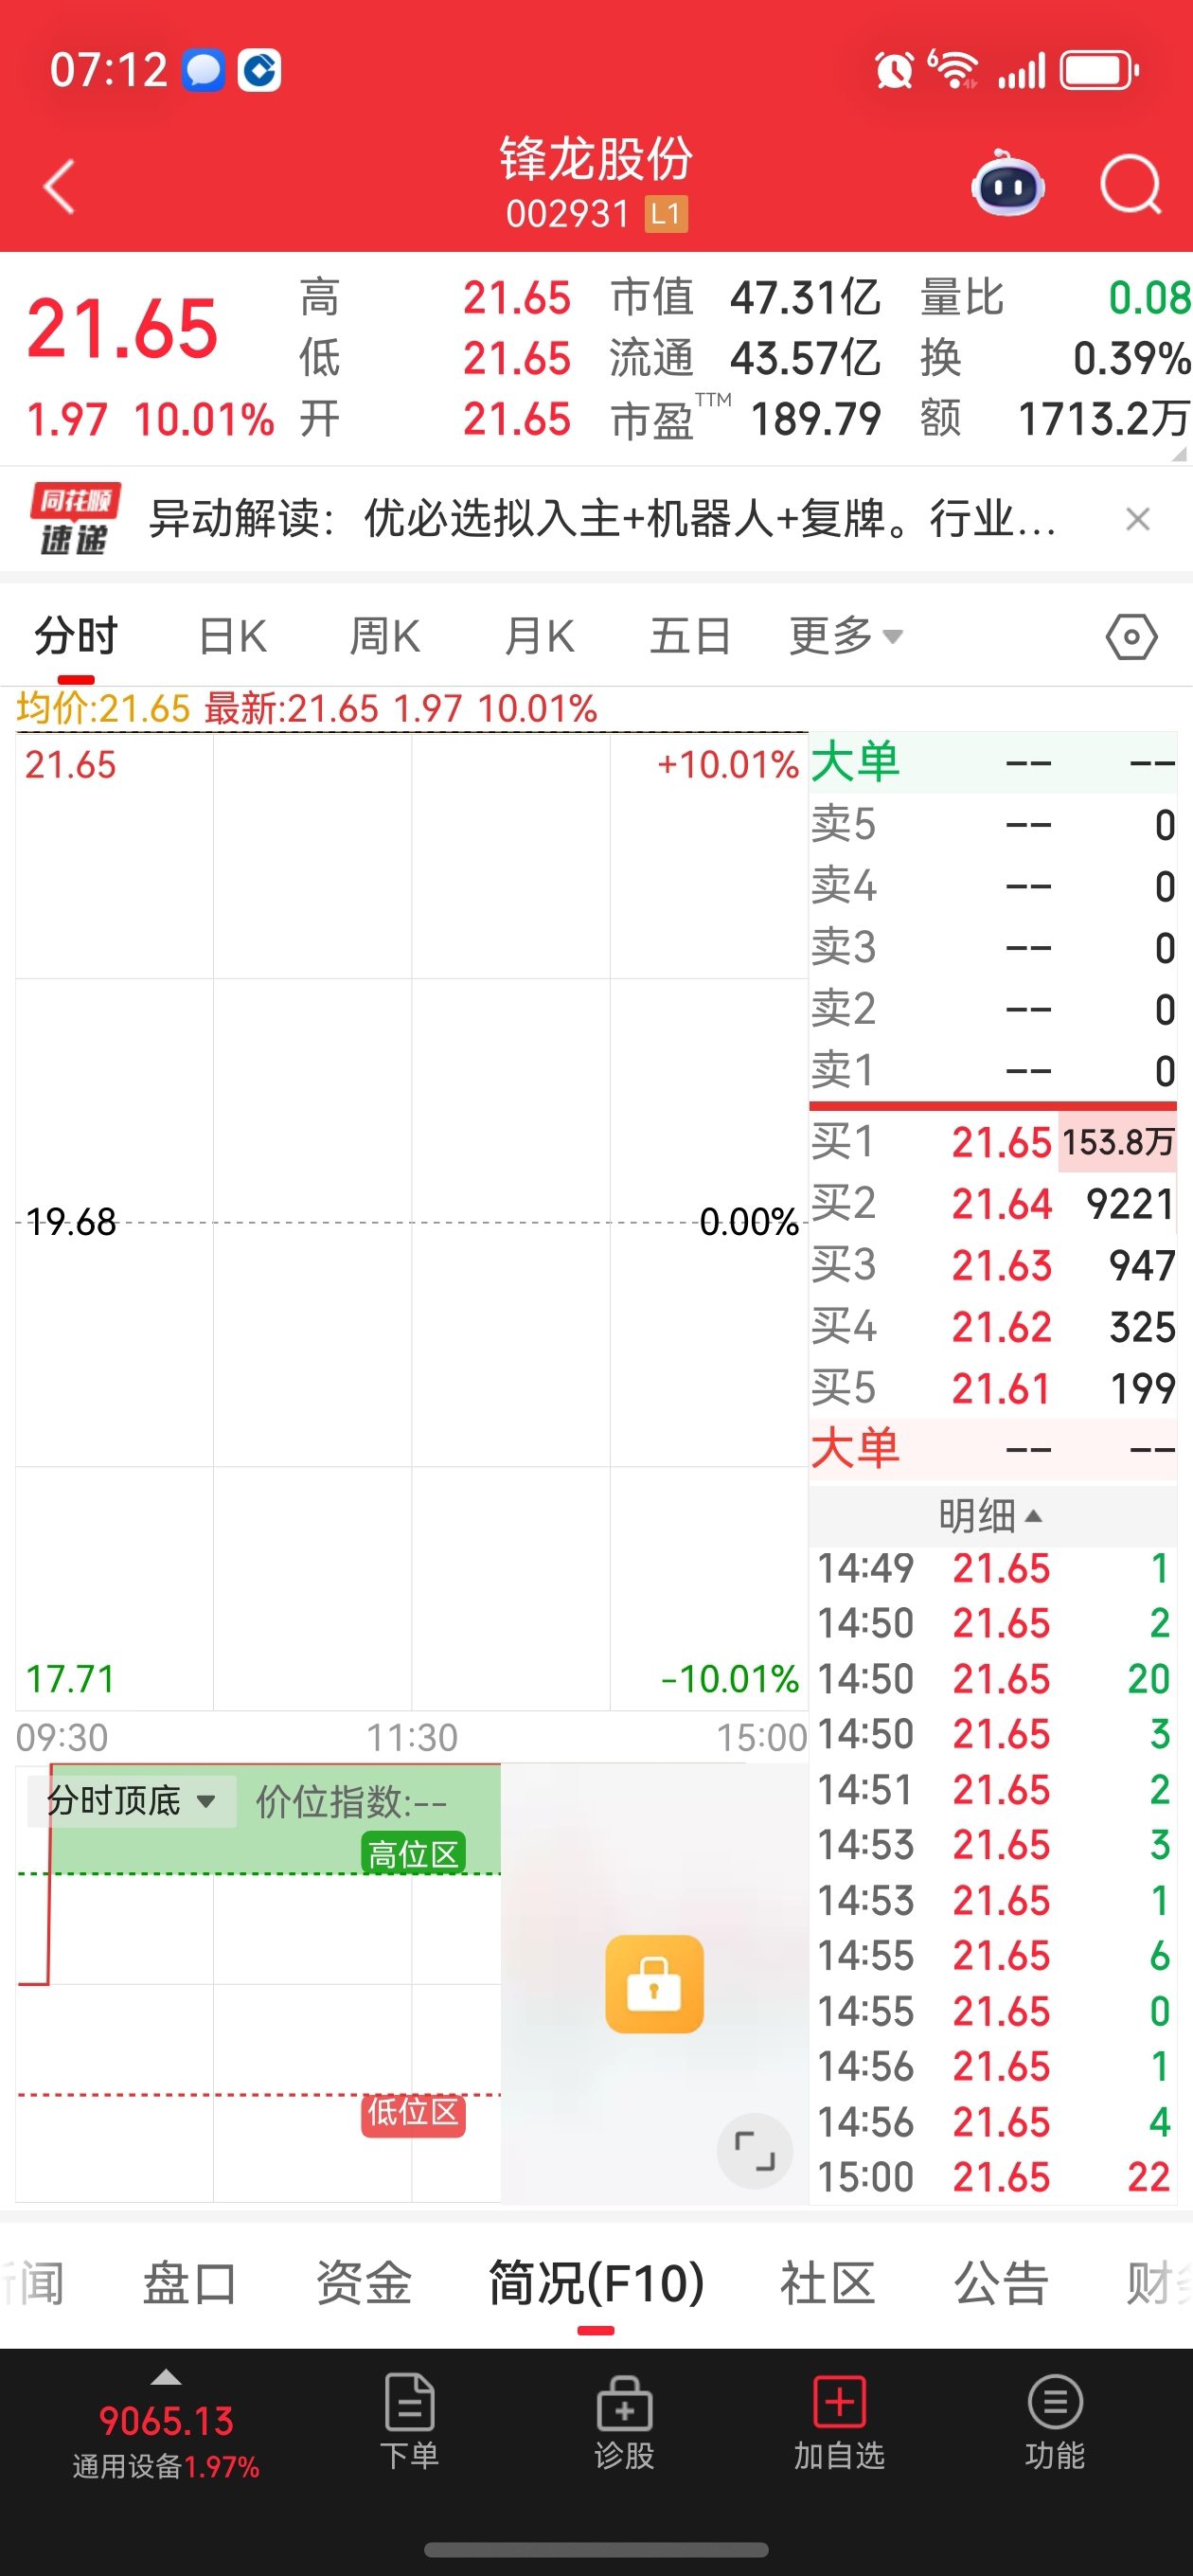Open the 功能 functions menu icon
This screenshot has width=1193, height=2576.
pos(1055,2421)
